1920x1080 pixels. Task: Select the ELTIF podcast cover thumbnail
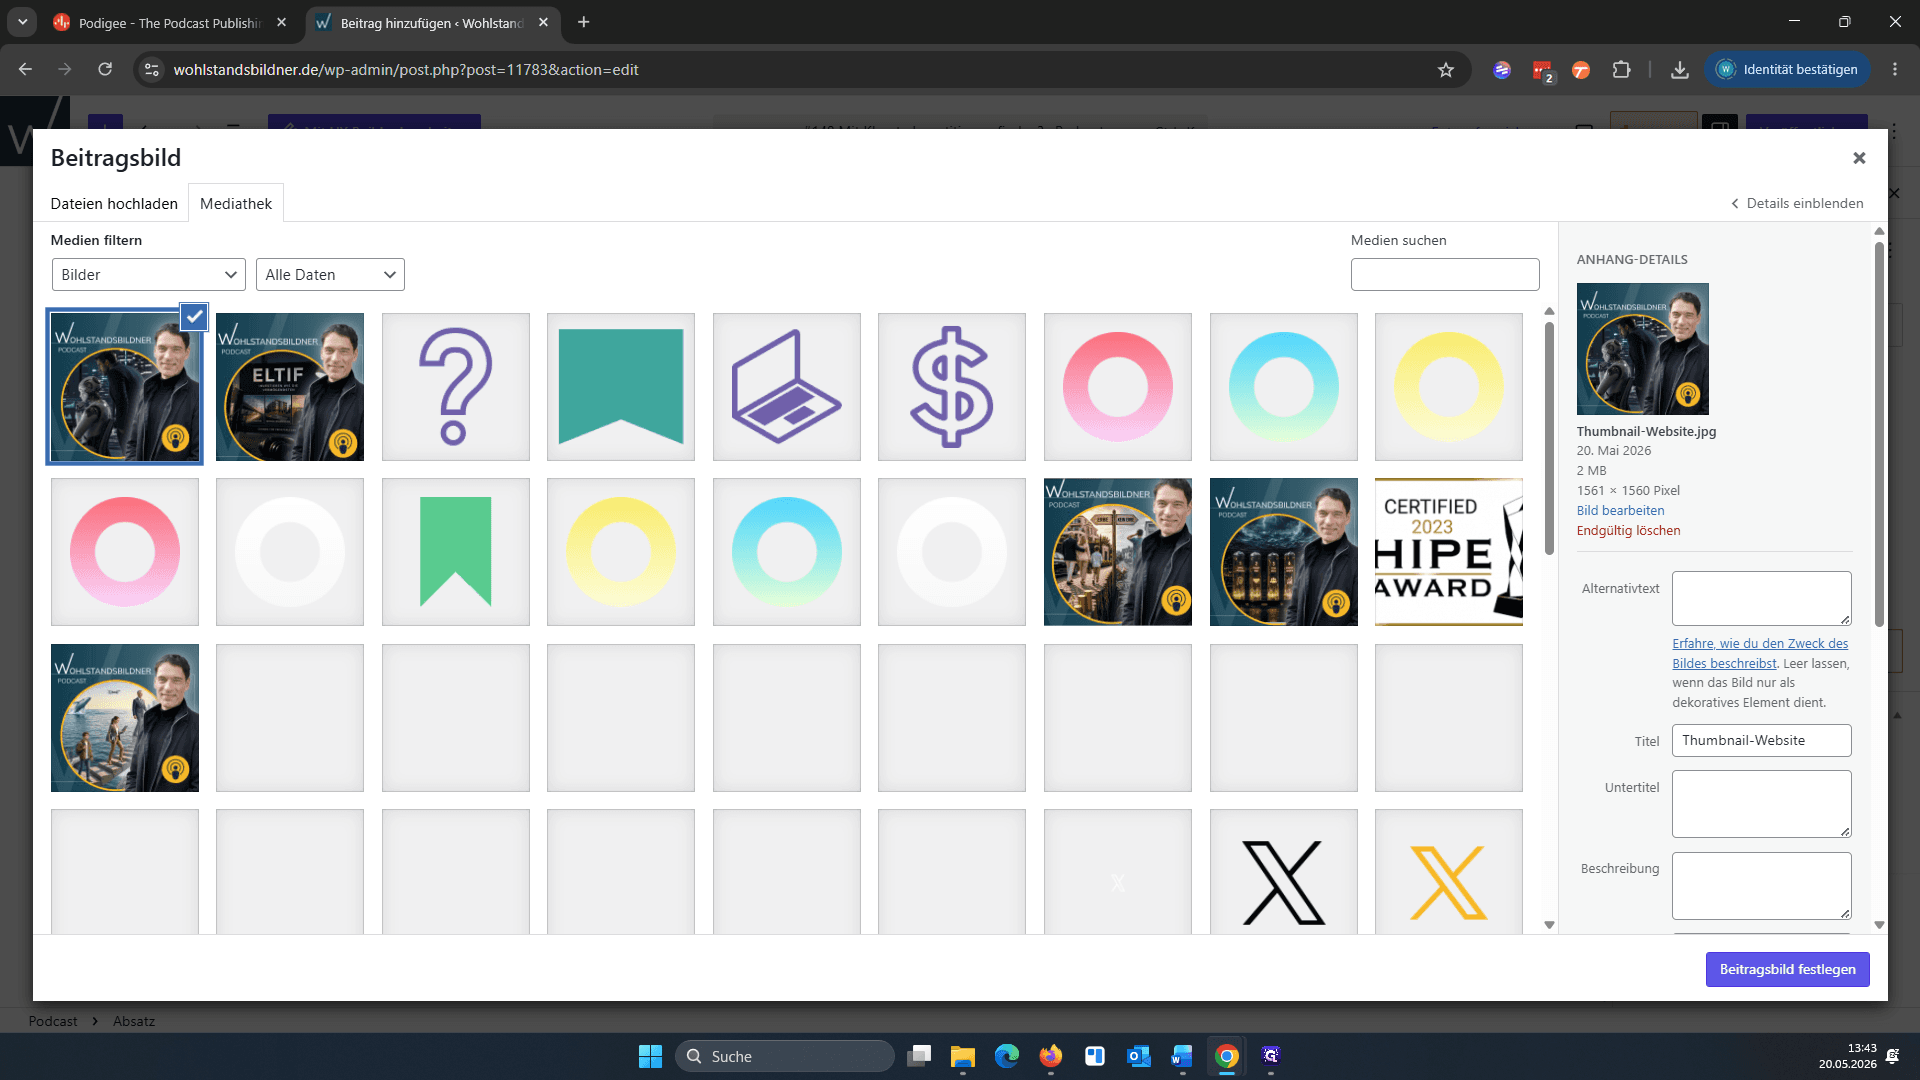pos(290,387)
